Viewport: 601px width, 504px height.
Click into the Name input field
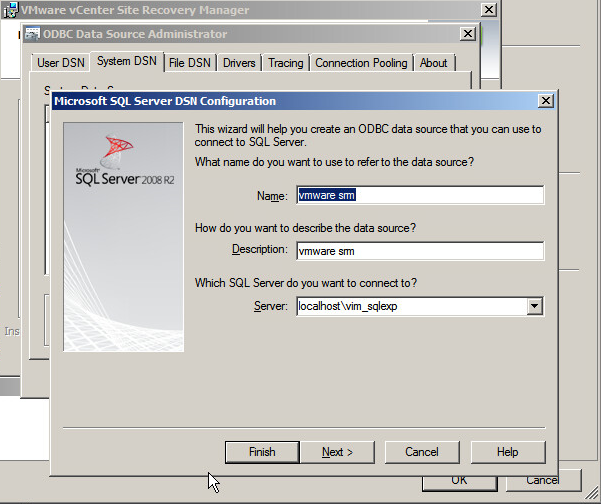[x=420, y=195]
